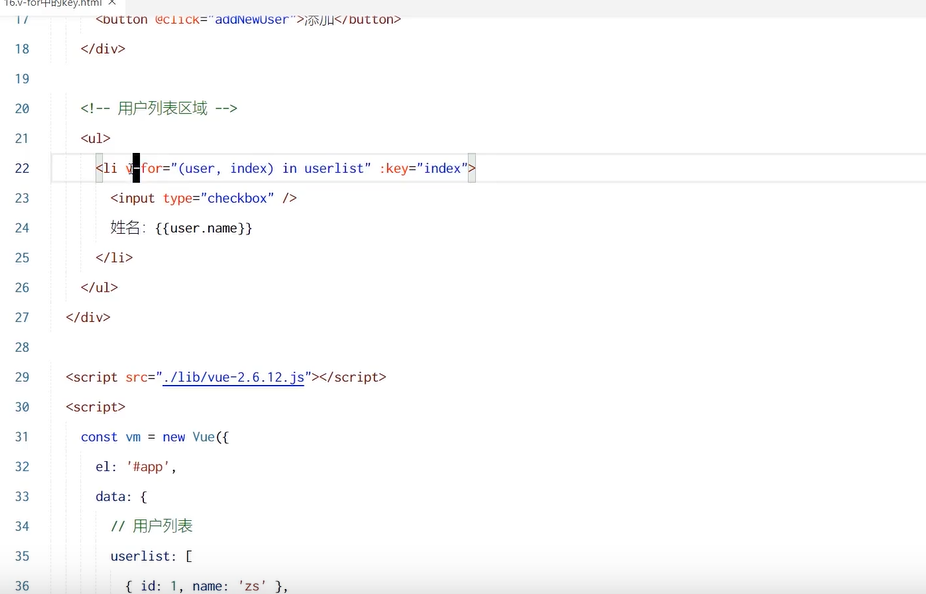Click the addNewUser handler in button tag
Viewport: 926px width, 594px height.
(252, 19)
